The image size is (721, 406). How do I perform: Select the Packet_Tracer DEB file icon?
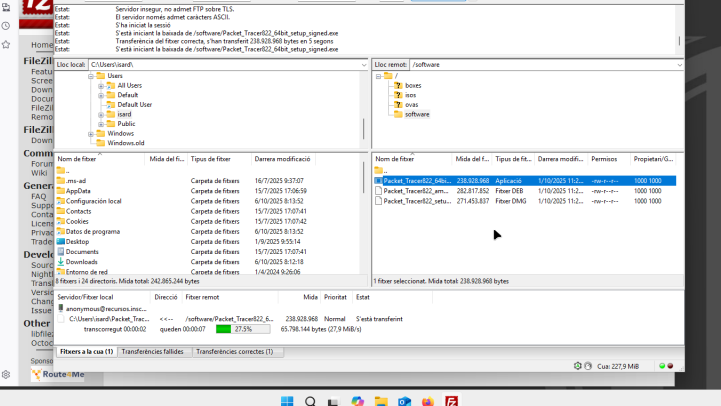378,191
